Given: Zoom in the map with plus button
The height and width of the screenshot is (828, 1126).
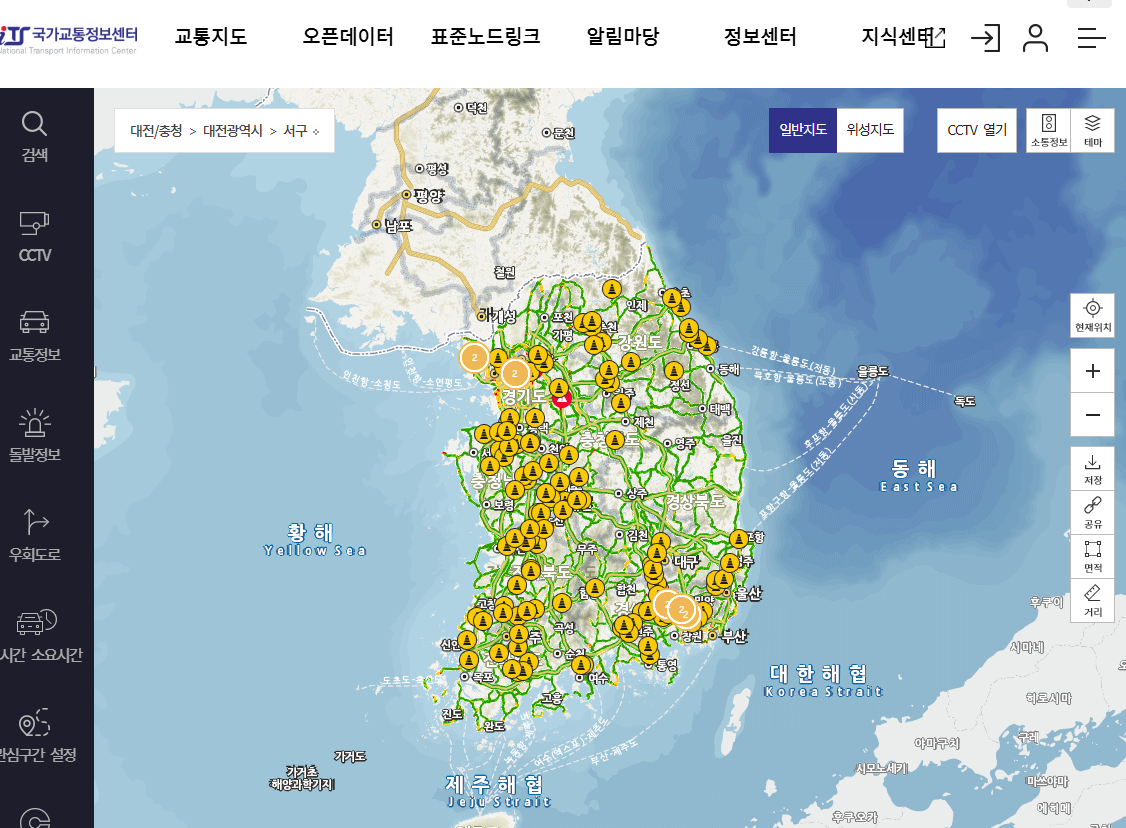Looking at the screenshot, I should tap(1092, 371).
